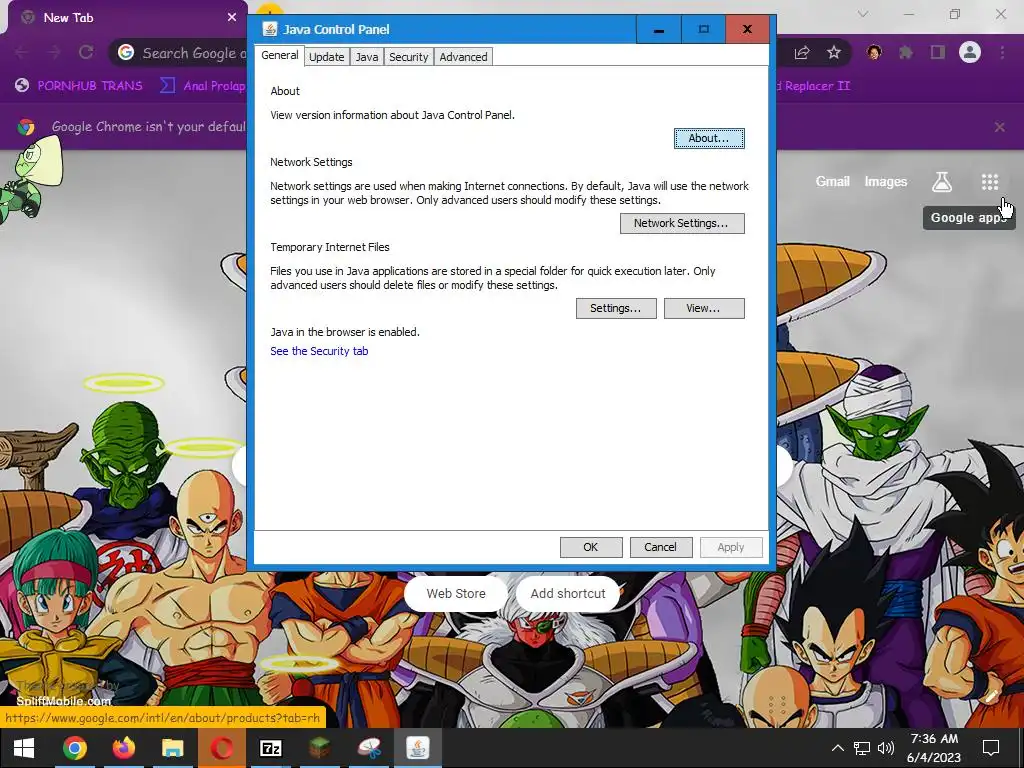Screen dimensions: 1024x768
Task: Open Google apps grid in Chrome
Action: pos(990,182)
